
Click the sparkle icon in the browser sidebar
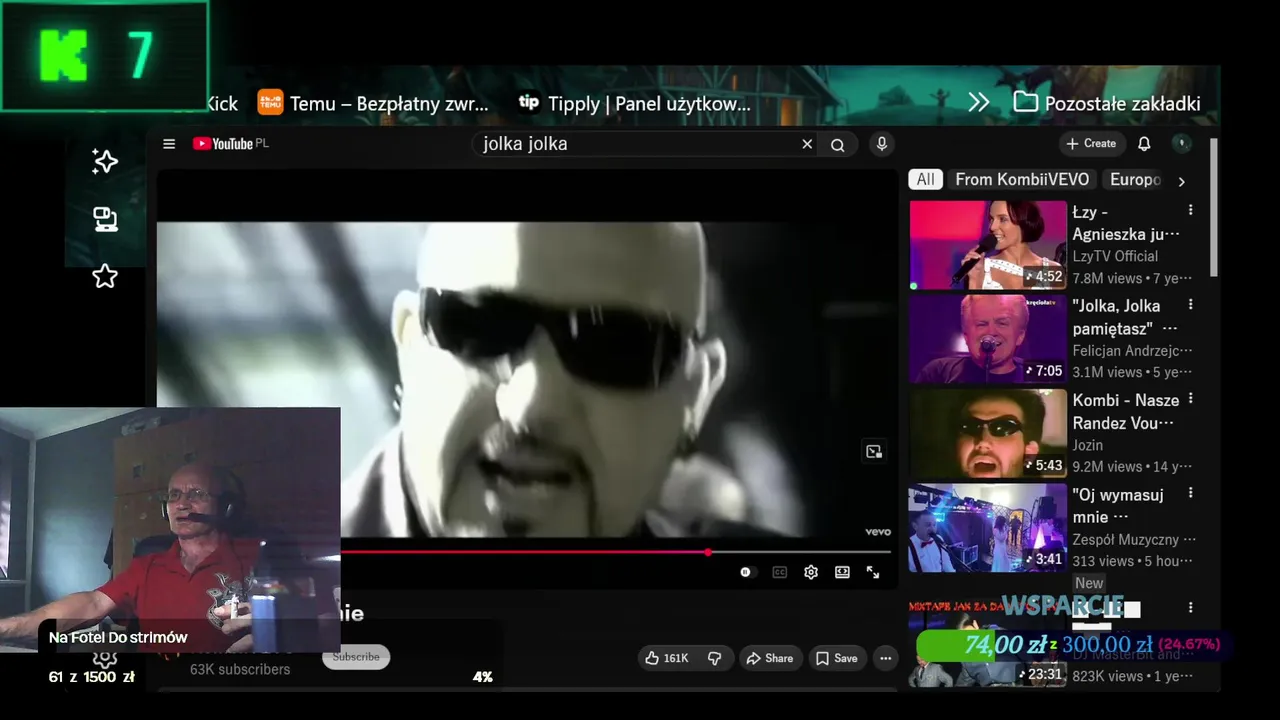click(105, 162)
